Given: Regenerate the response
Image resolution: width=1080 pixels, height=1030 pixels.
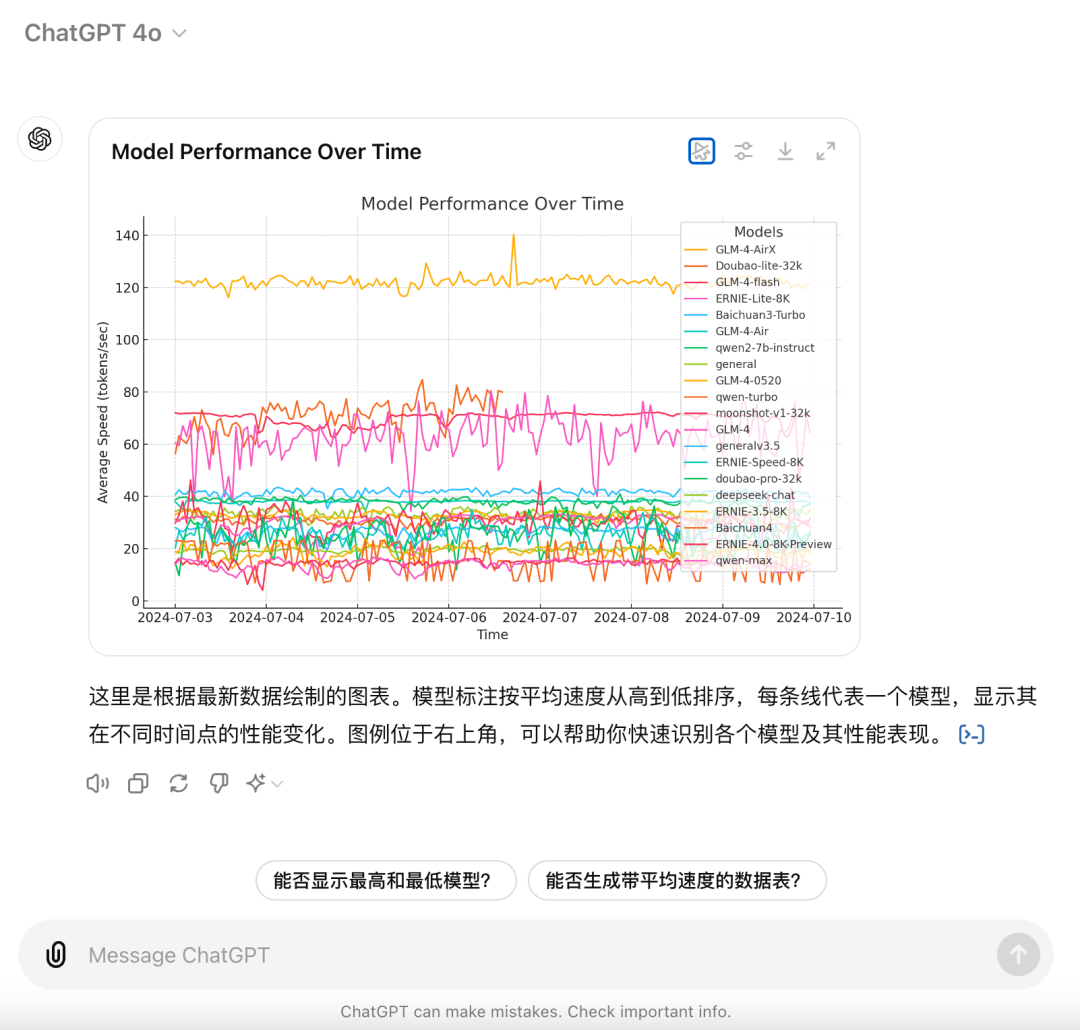Looking at the screenshot, I should (x=179, y=784).
